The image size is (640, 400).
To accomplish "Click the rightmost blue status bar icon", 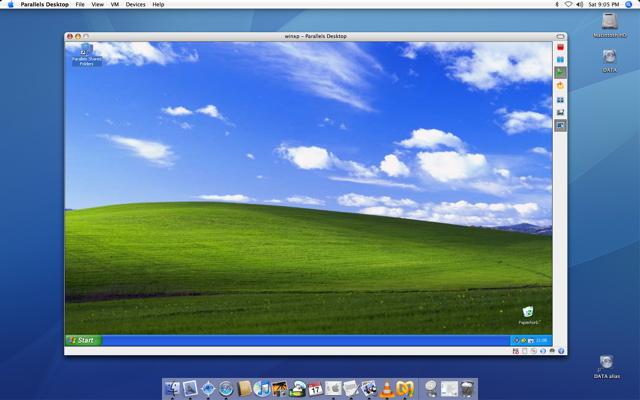I will [561, 351].
